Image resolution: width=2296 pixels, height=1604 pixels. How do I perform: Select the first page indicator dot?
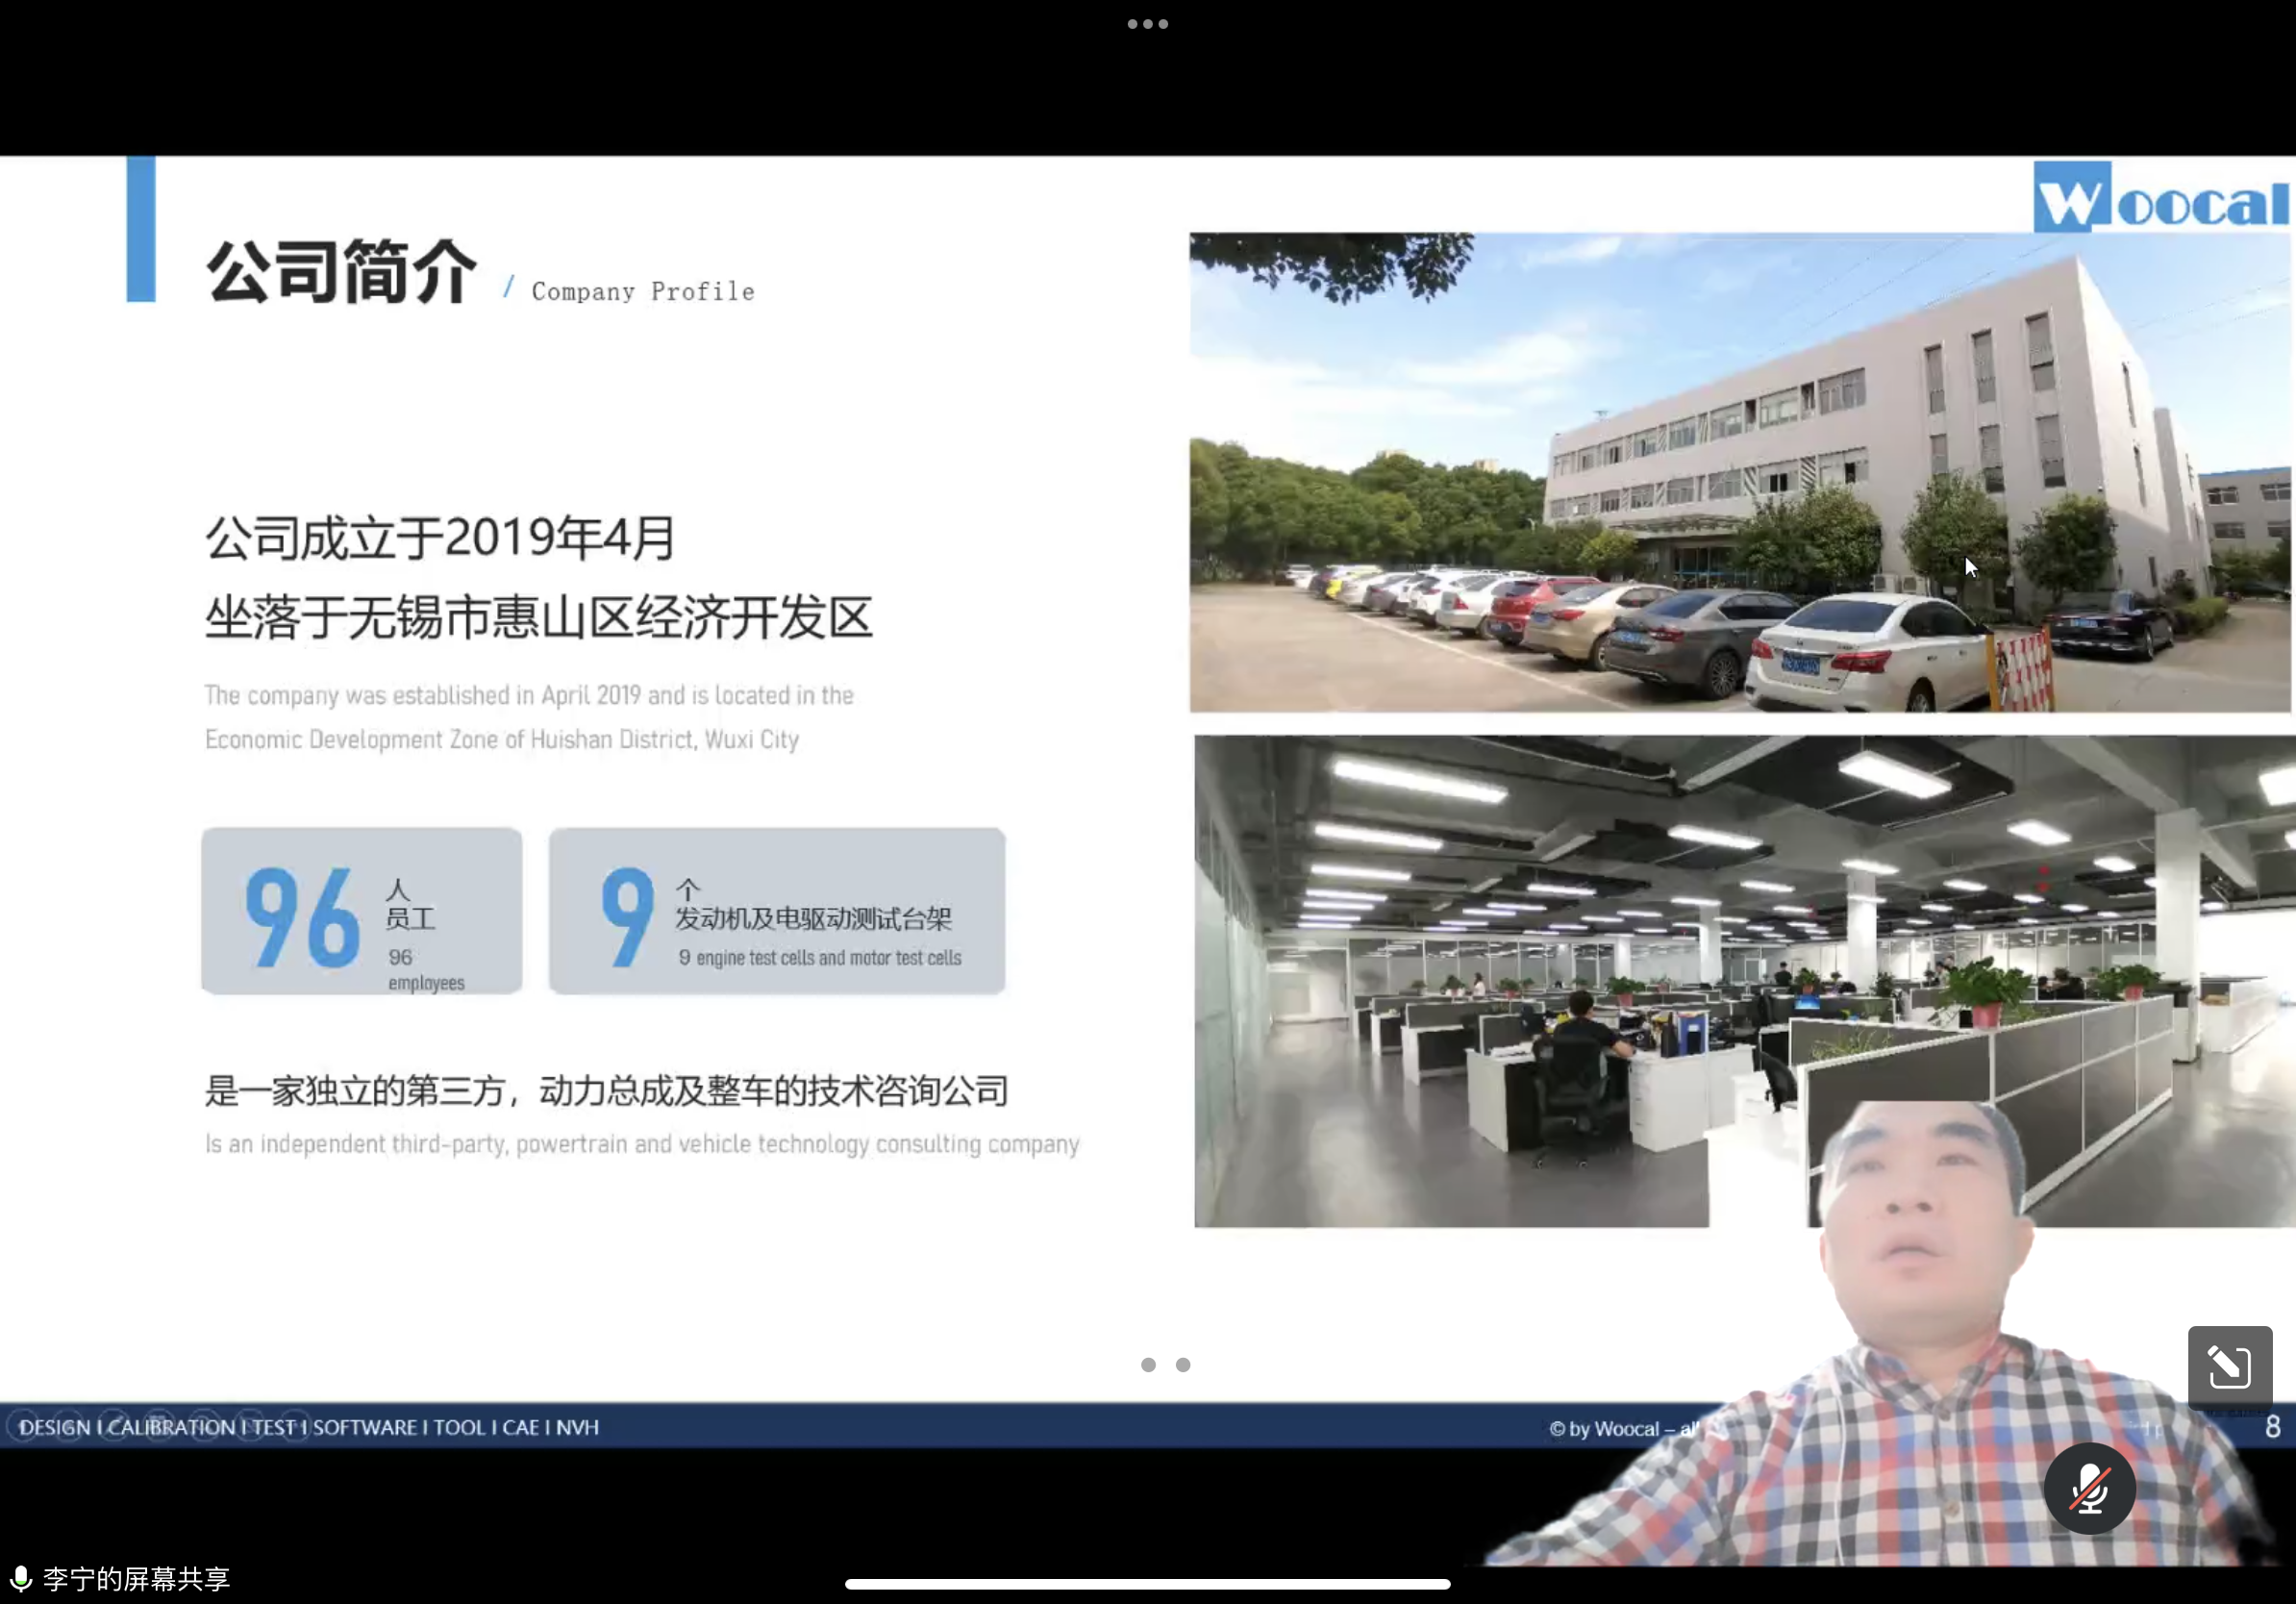pos(1148,1364)
